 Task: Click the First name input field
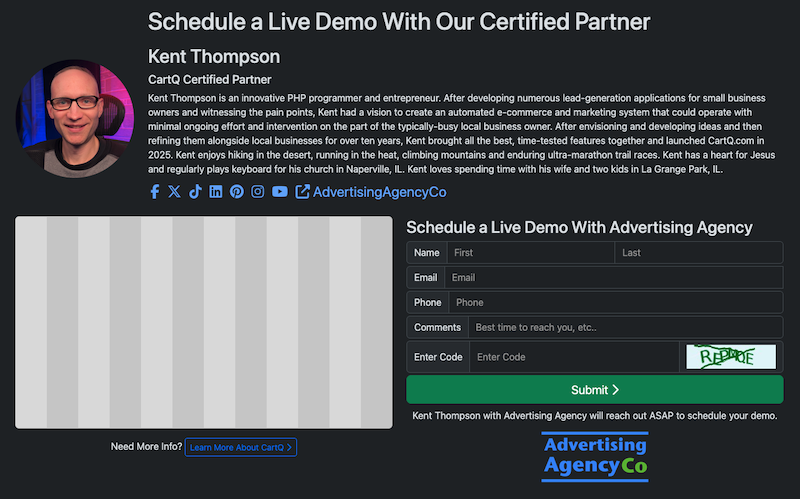tap(531, 253)
